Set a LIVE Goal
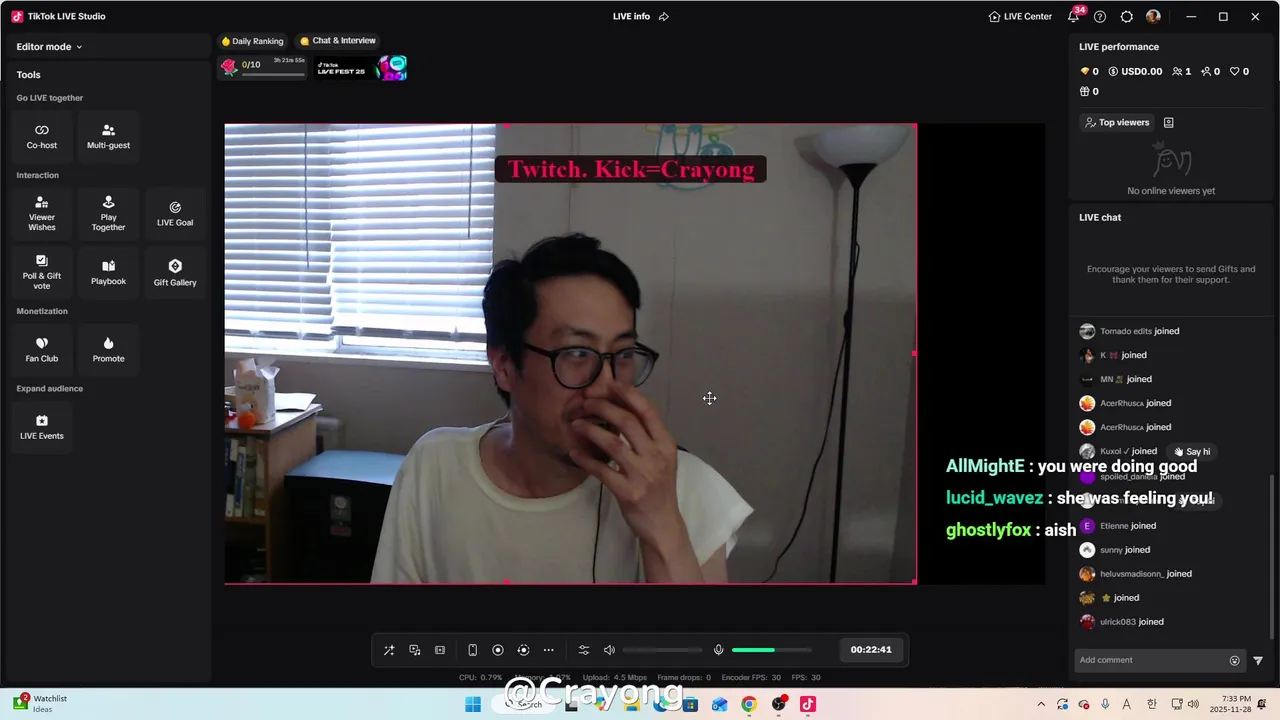 pyautogui.click(x=175, y=213)
